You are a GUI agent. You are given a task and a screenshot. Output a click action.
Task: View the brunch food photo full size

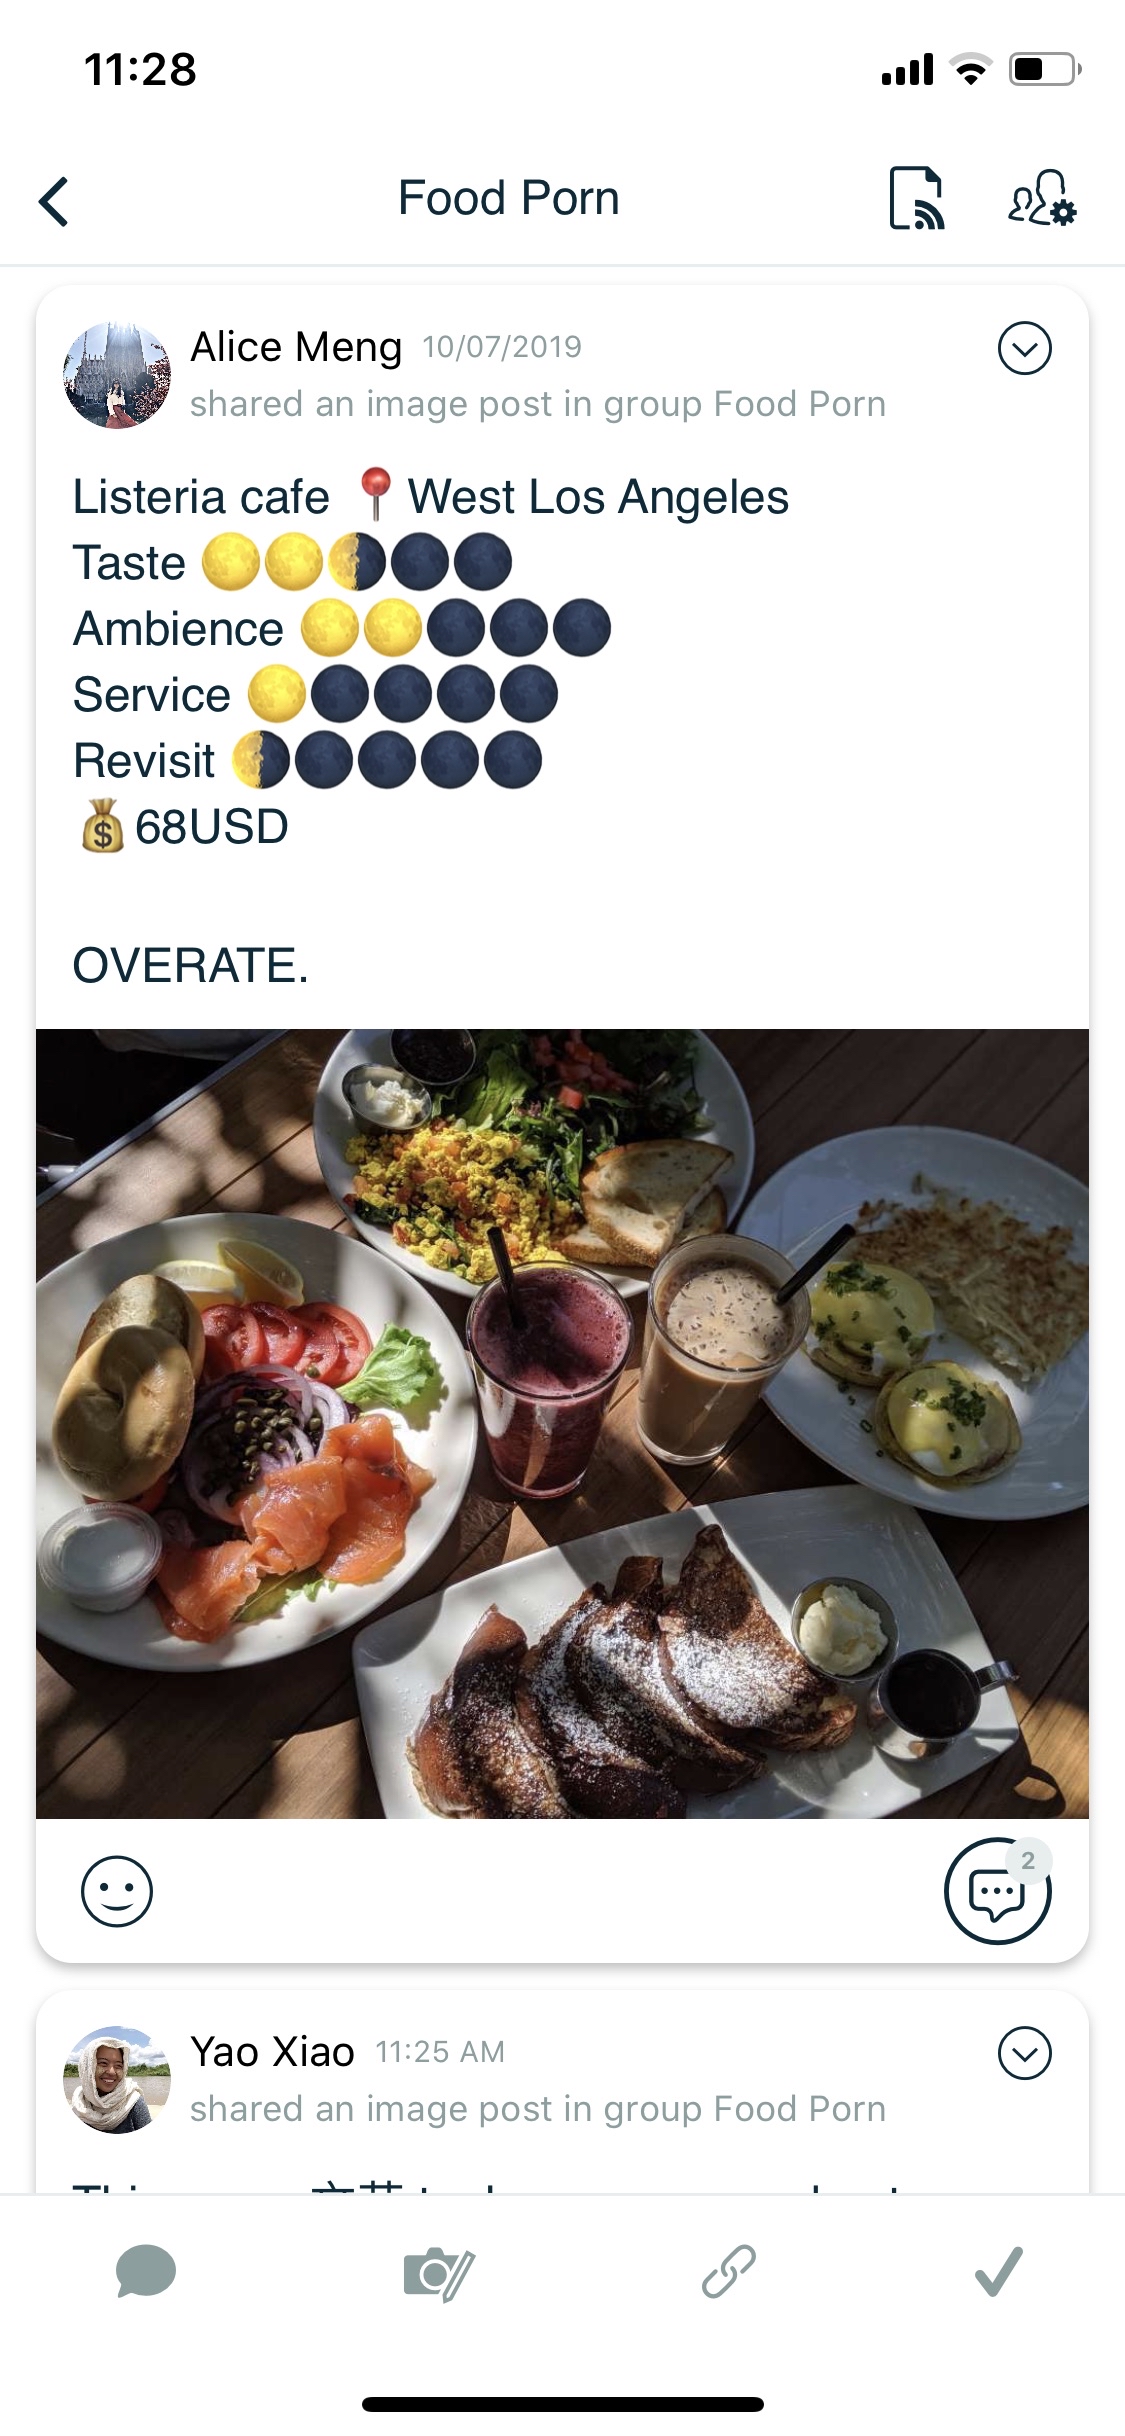562,1423
